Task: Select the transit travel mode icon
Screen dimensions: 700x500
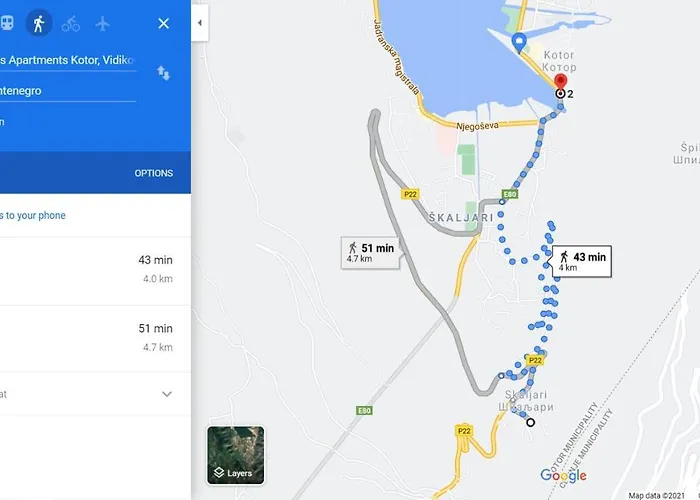Action: coord(7,23)
